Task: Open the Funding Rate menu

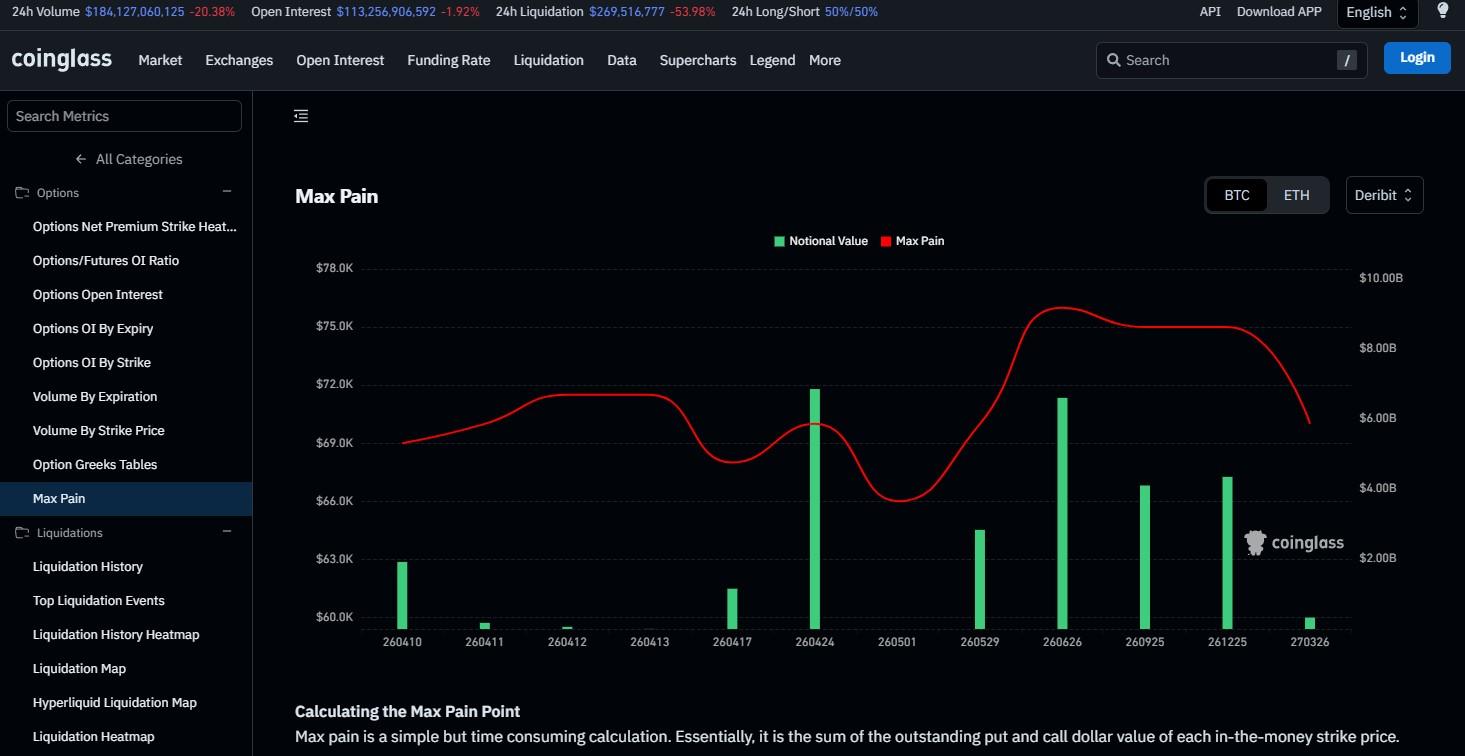Action: click(x=448, y=60)
